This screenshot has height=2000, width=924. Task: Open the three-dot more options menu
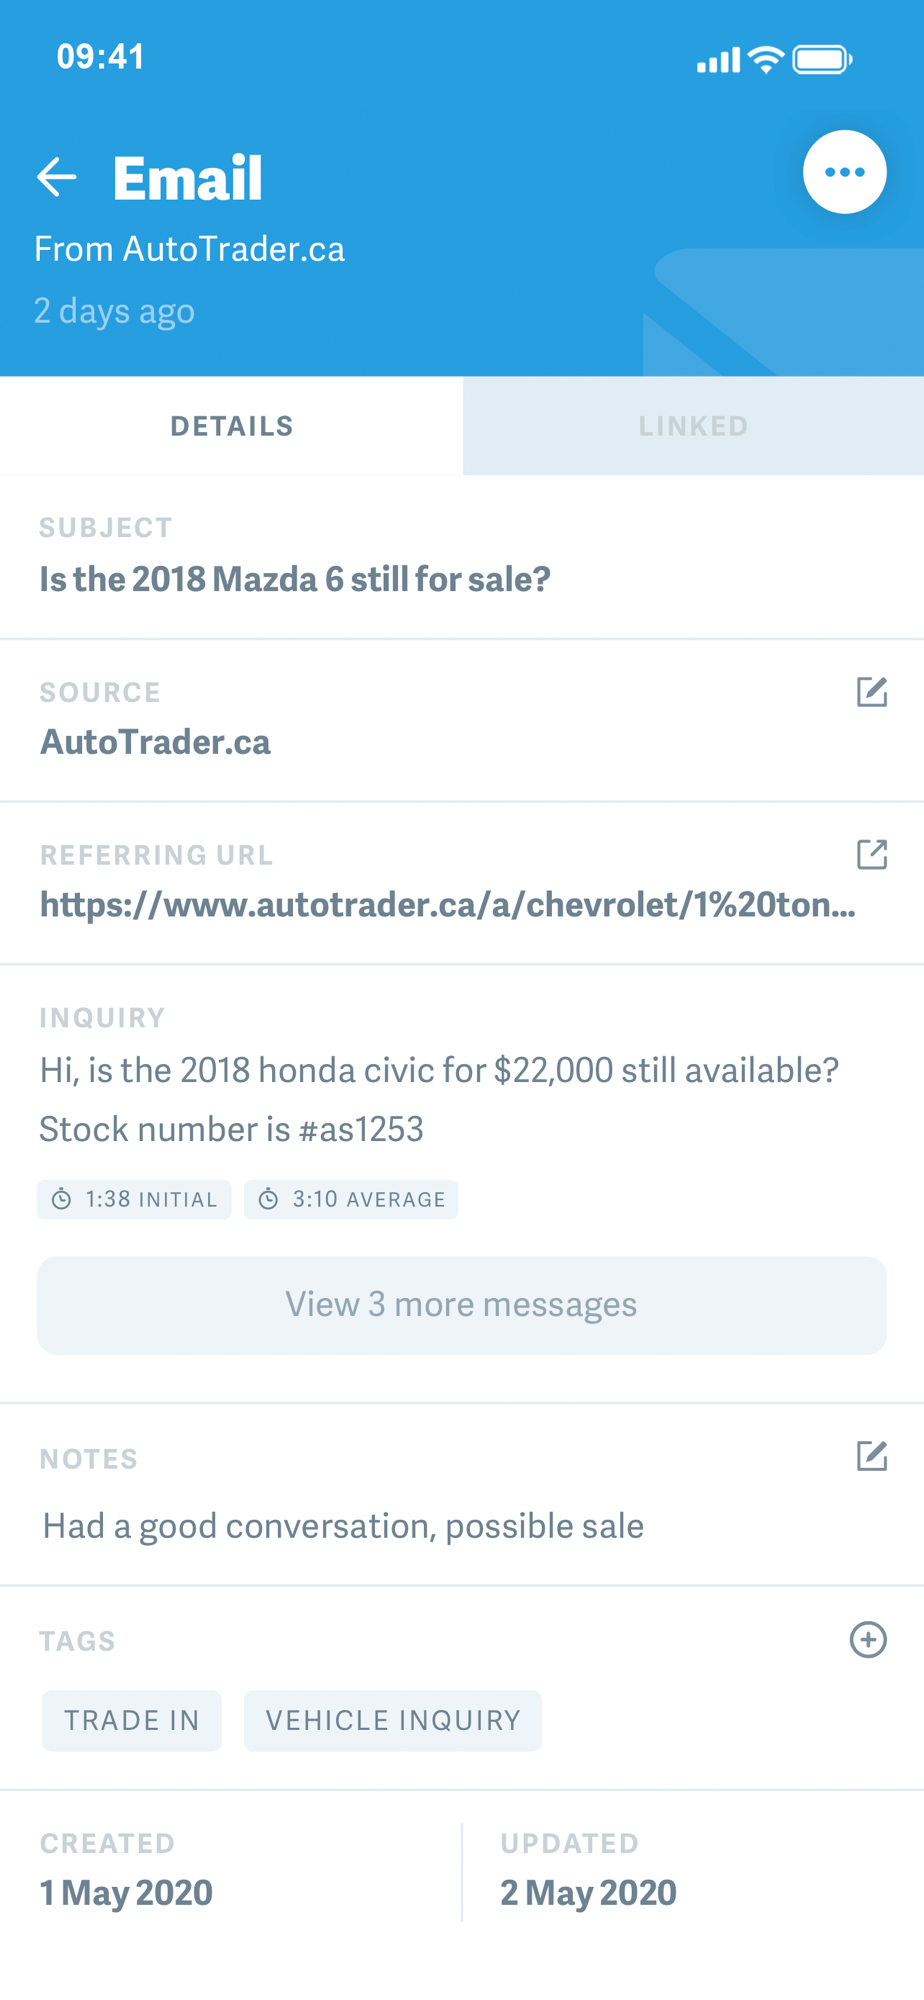[844, 172]
